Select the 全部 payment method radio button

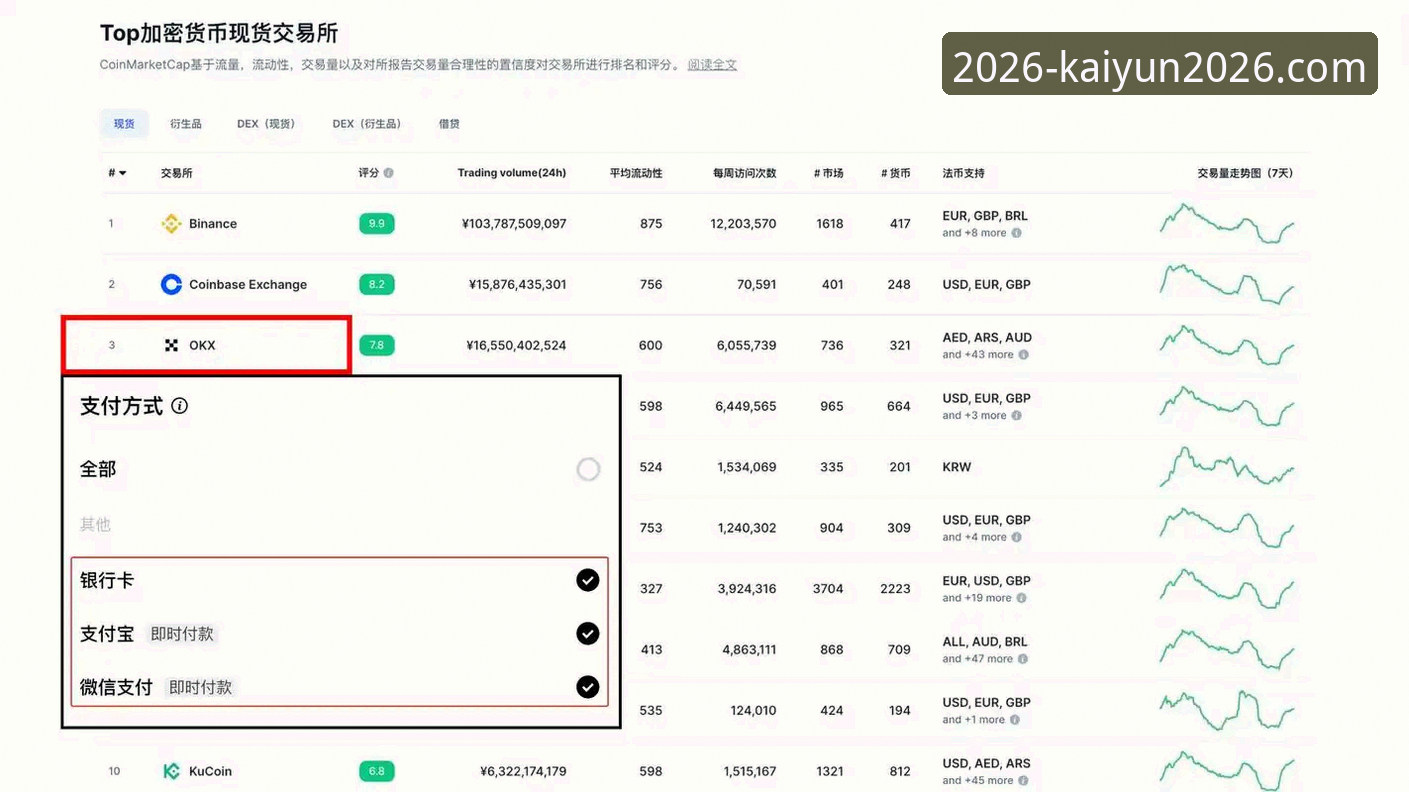pos(588,469)
